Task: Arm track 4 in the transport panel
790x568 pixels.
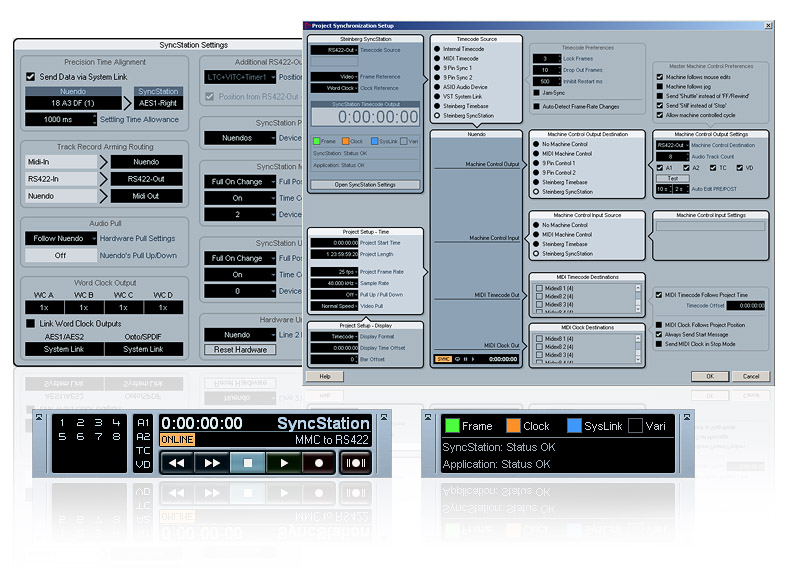Action: pos(116,423)
